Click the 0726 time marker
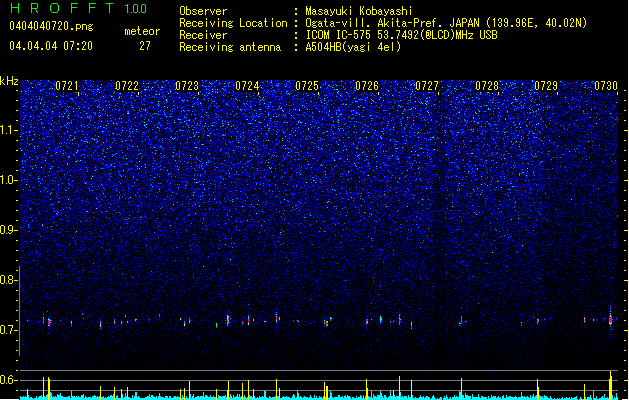 367,86
